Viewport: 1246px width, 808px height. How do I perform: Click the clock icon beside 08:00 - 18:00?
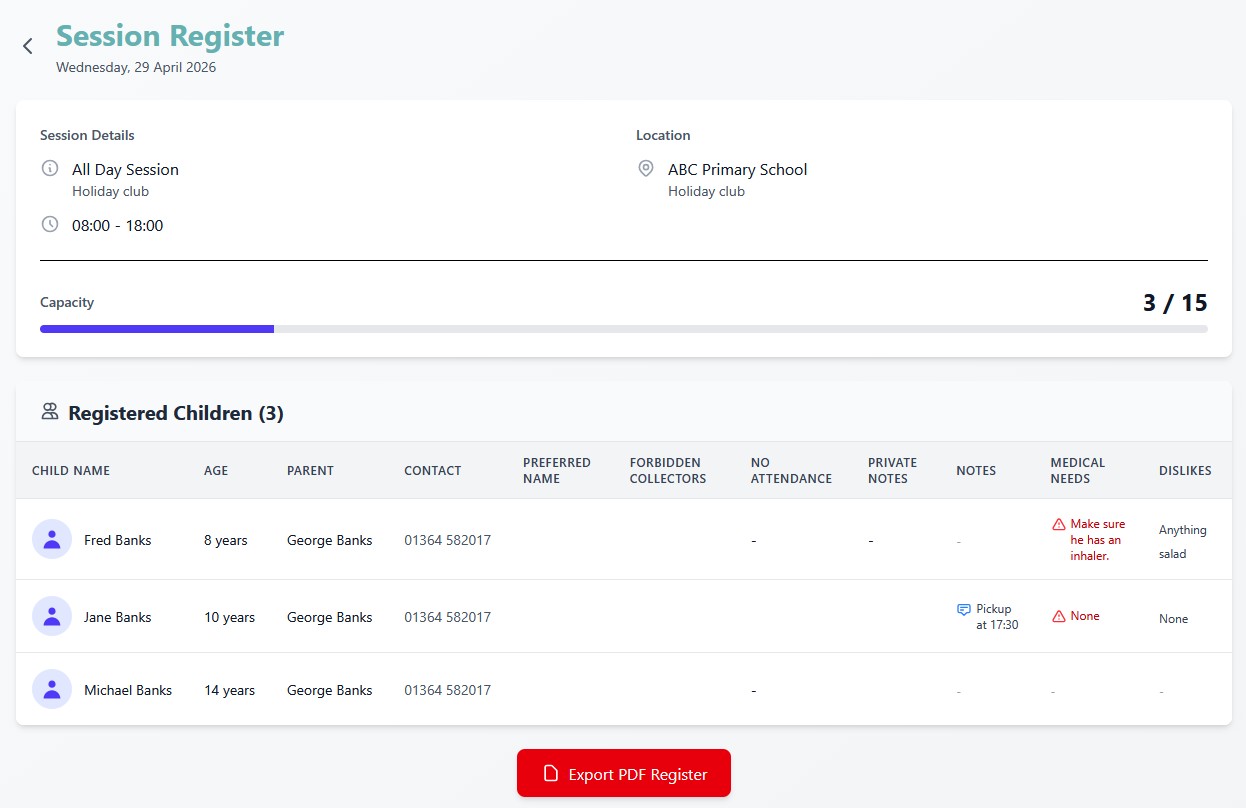click(x=50, y=224)
